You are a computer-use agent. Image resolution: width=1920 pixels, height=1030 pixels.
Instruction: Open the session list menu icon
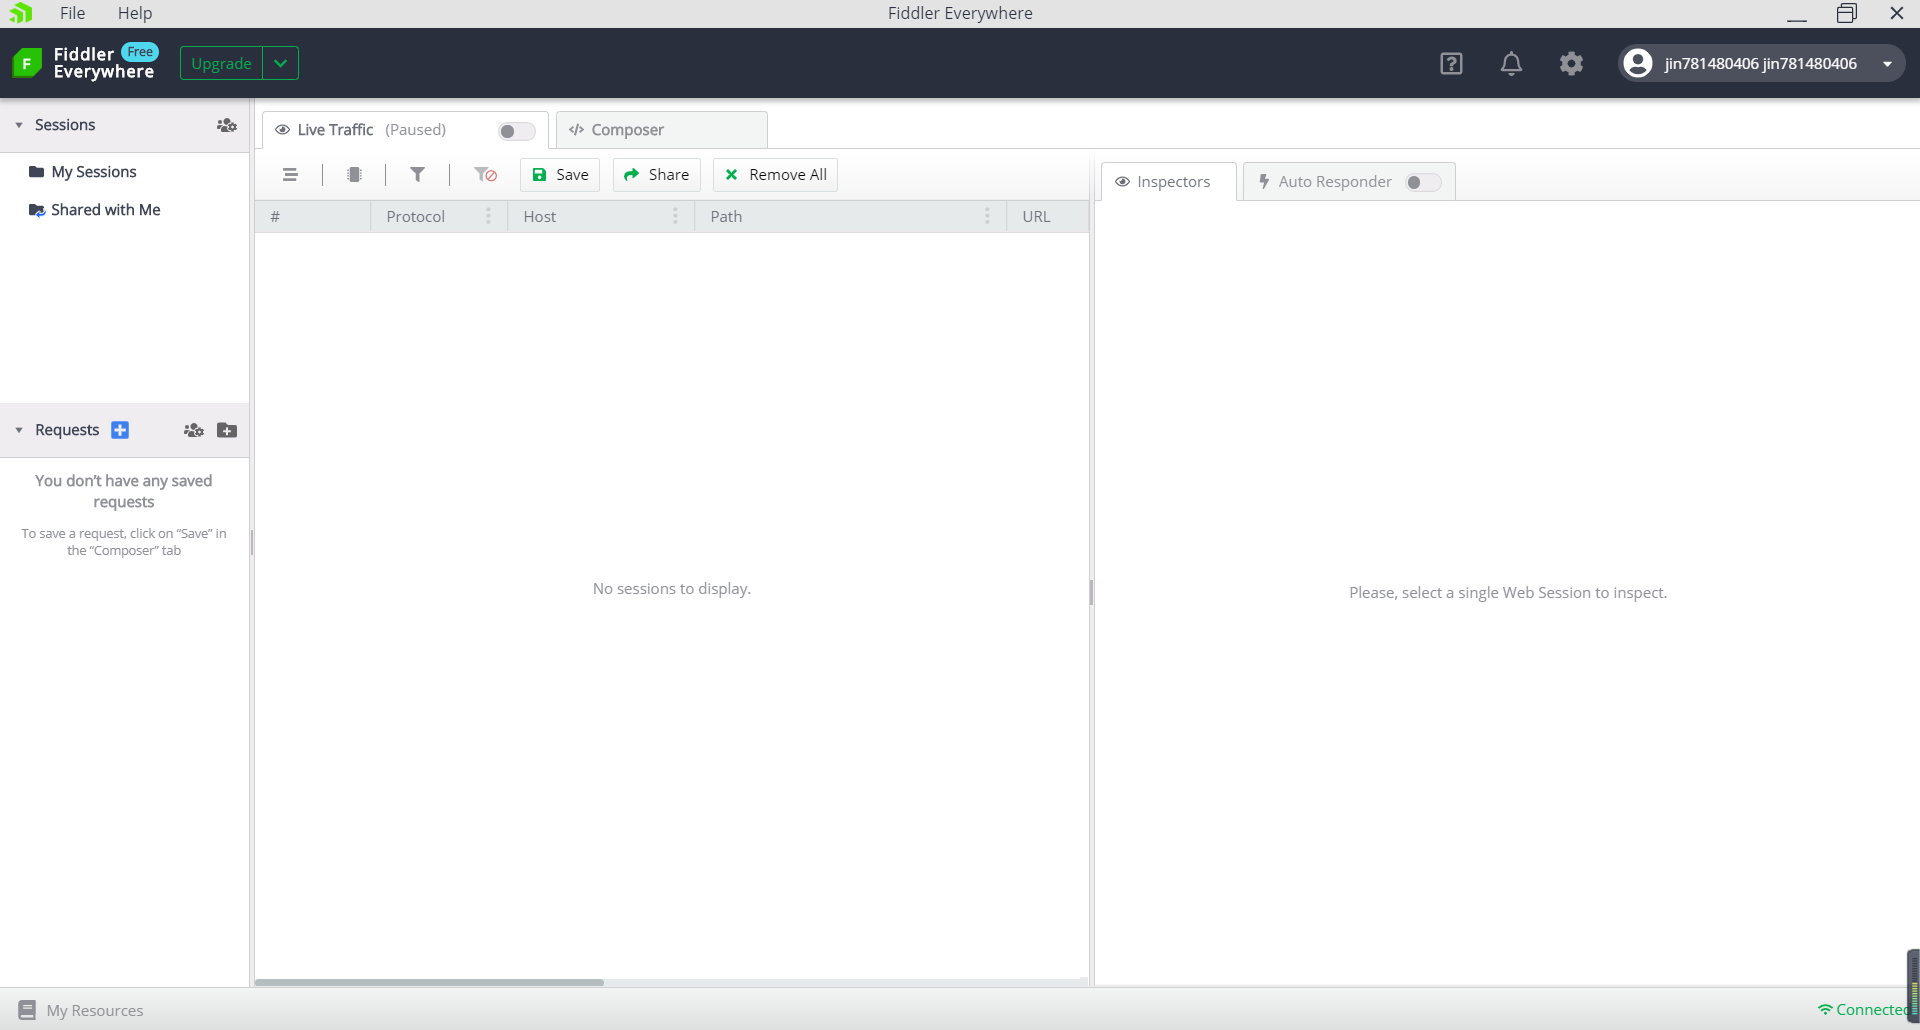[x=291, y=174]
